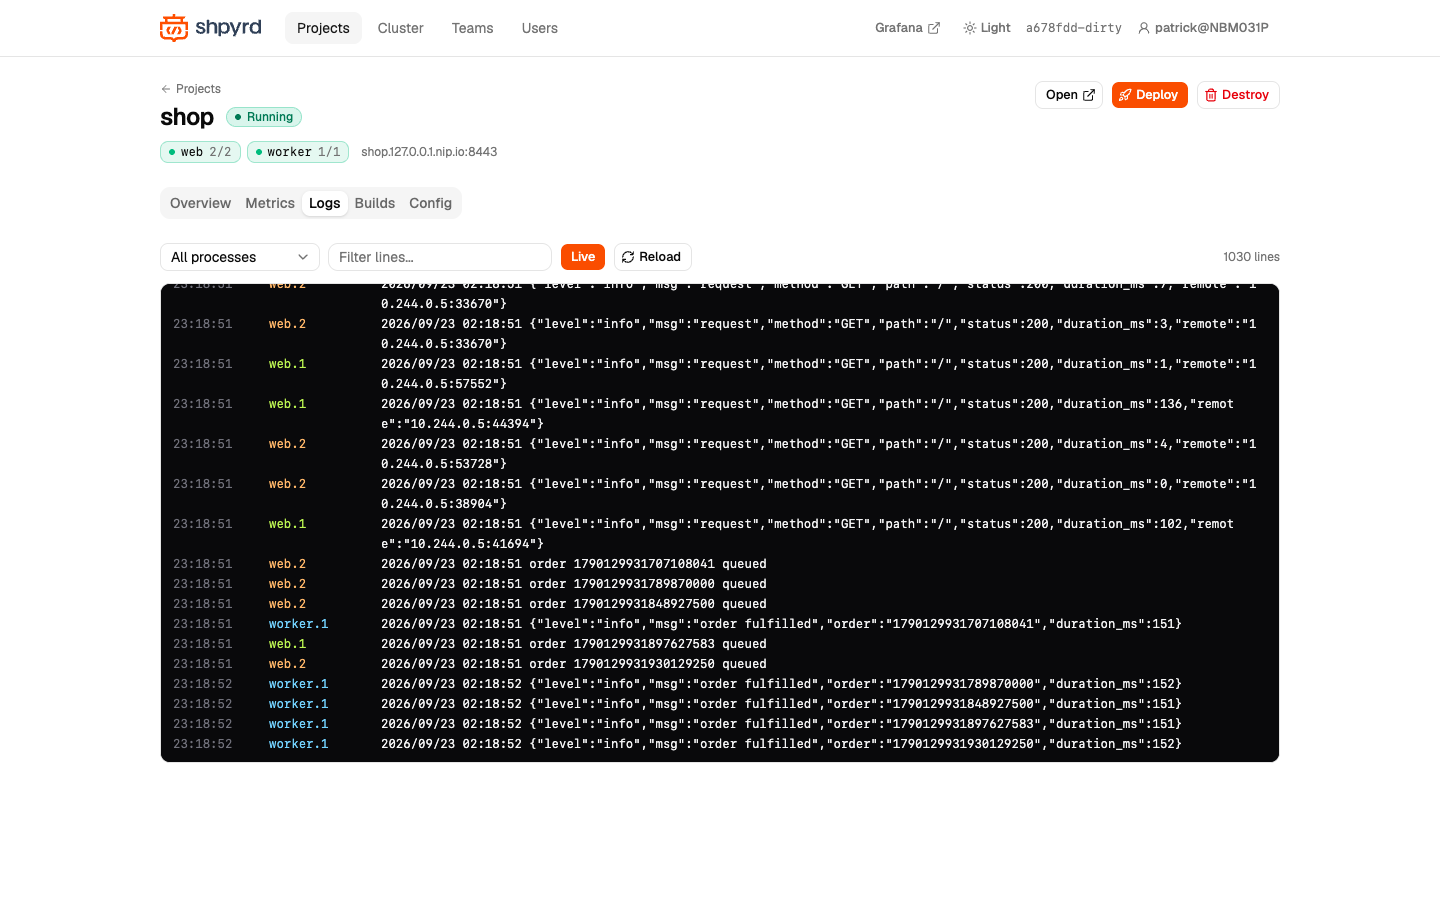The height and width of the screenshot is (900, 1440).
Task: Click log line order 1790129931930129250 queued
Action: (720, 664)
